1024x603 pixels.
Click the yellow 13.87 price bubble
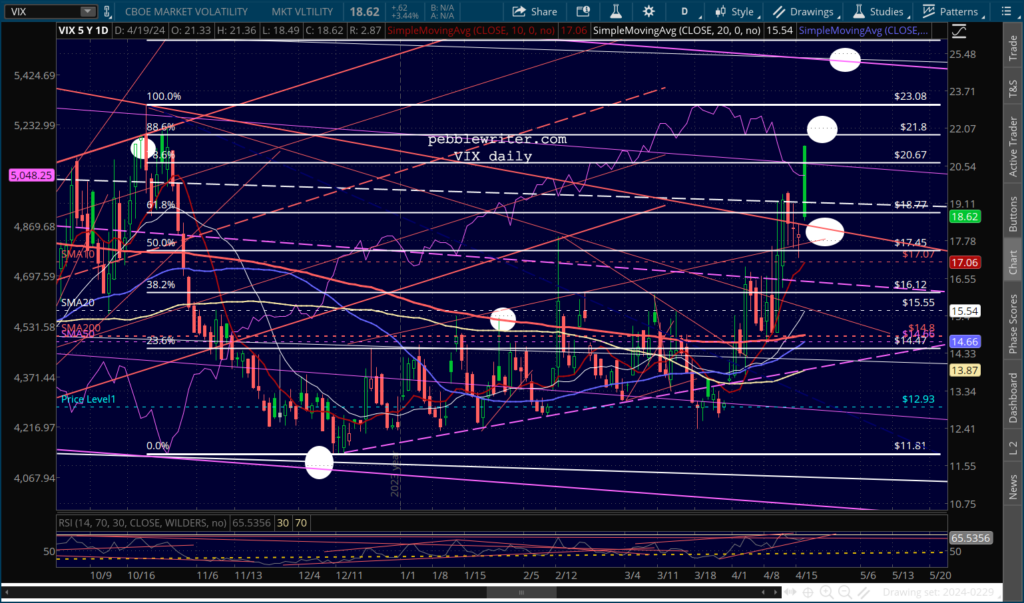tap(965, 370)
